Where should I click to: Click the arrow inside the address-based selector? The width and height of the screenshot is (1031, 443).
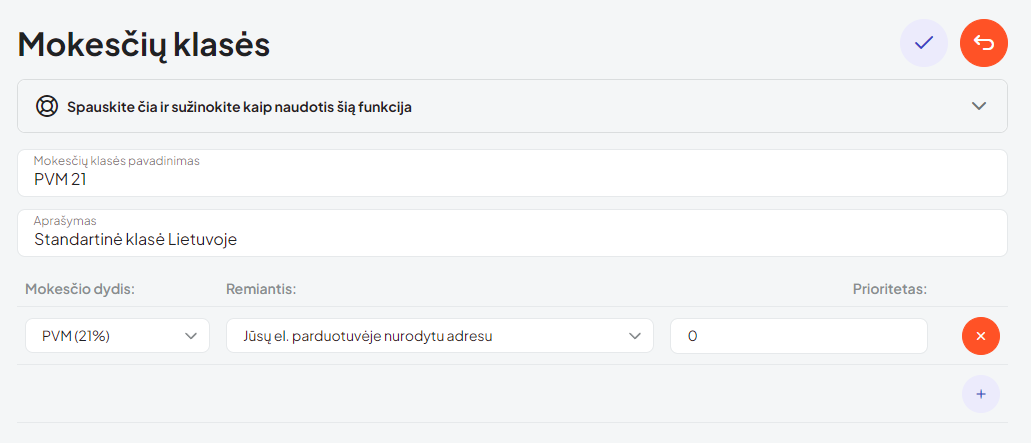tap(635, 336)
